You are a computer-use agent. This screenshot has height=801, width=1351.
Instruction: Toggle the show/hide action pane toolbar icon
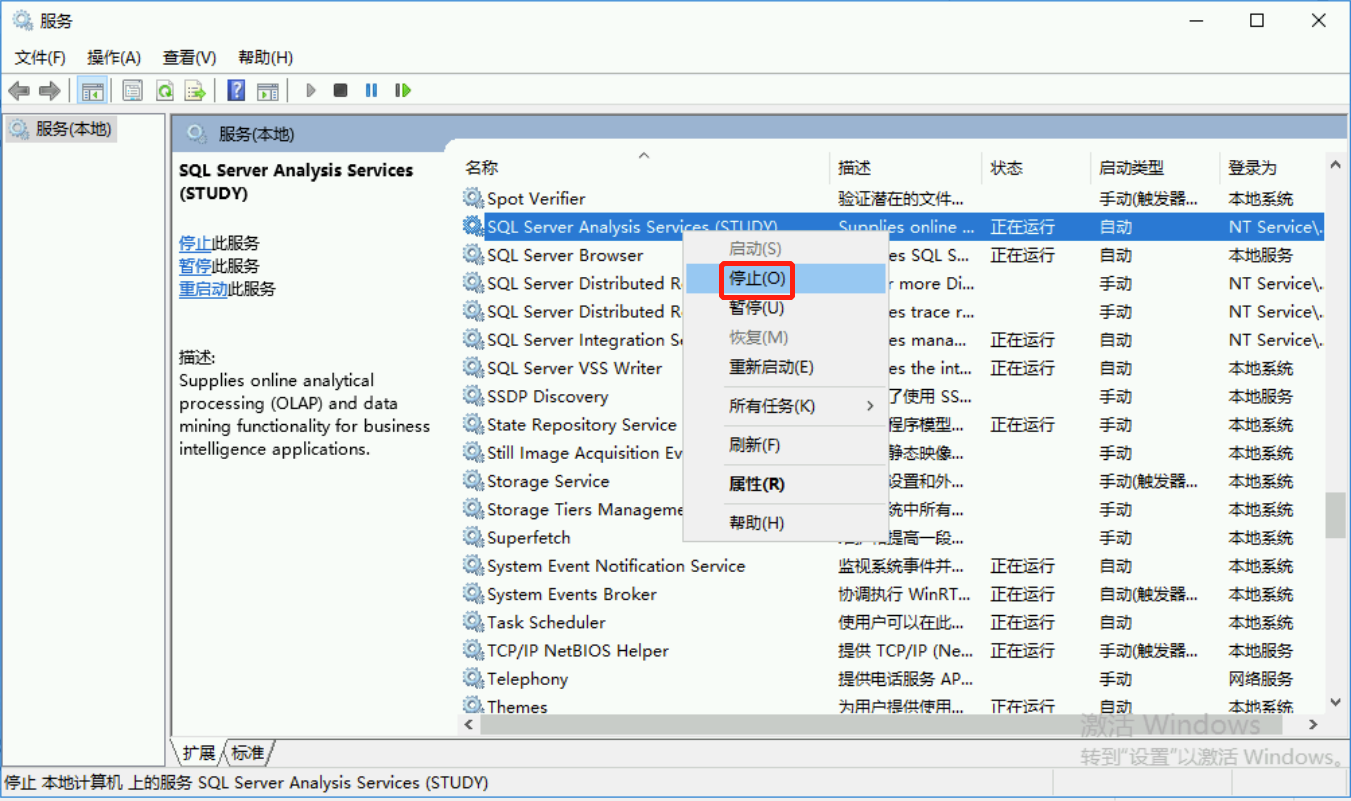267,91
